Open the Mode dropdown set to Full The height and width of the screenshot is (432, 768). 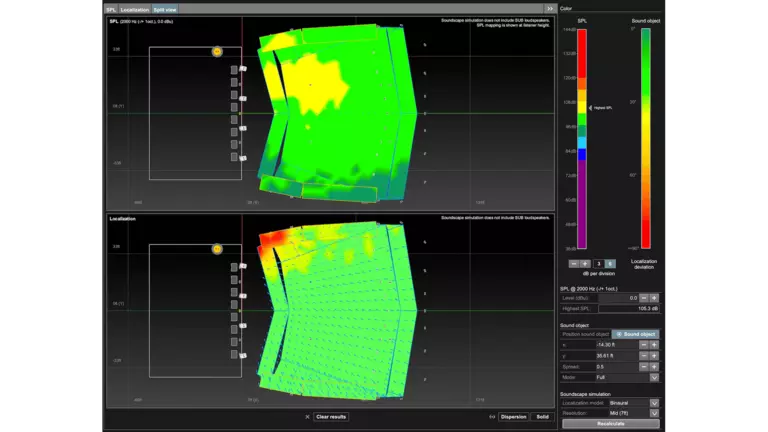654,377
